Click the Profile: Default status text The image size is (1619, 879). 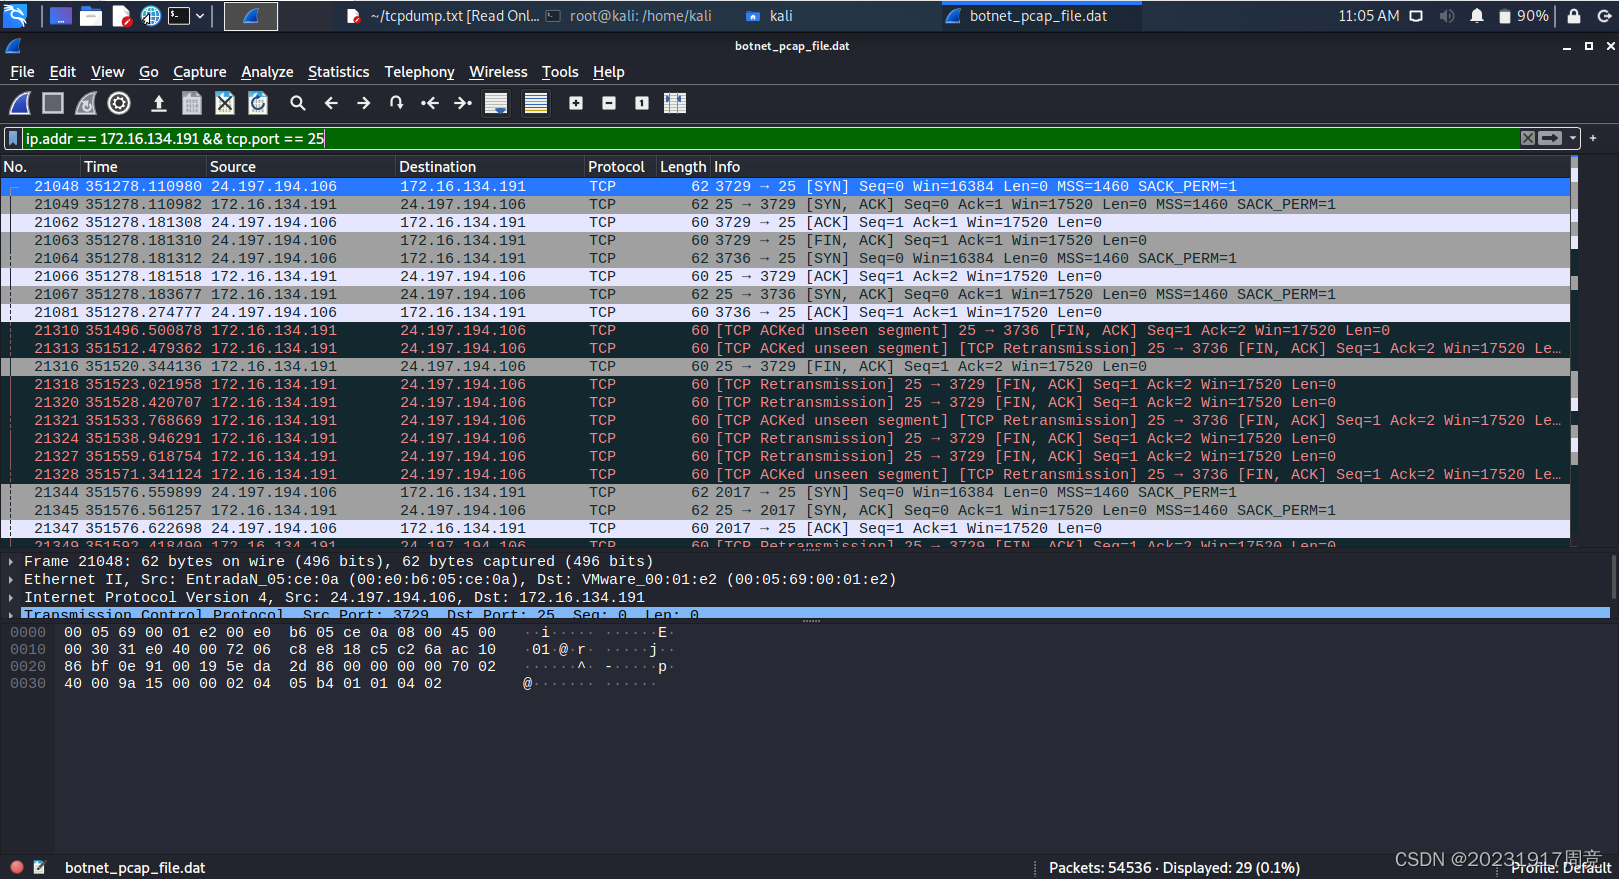point(1560,868)
